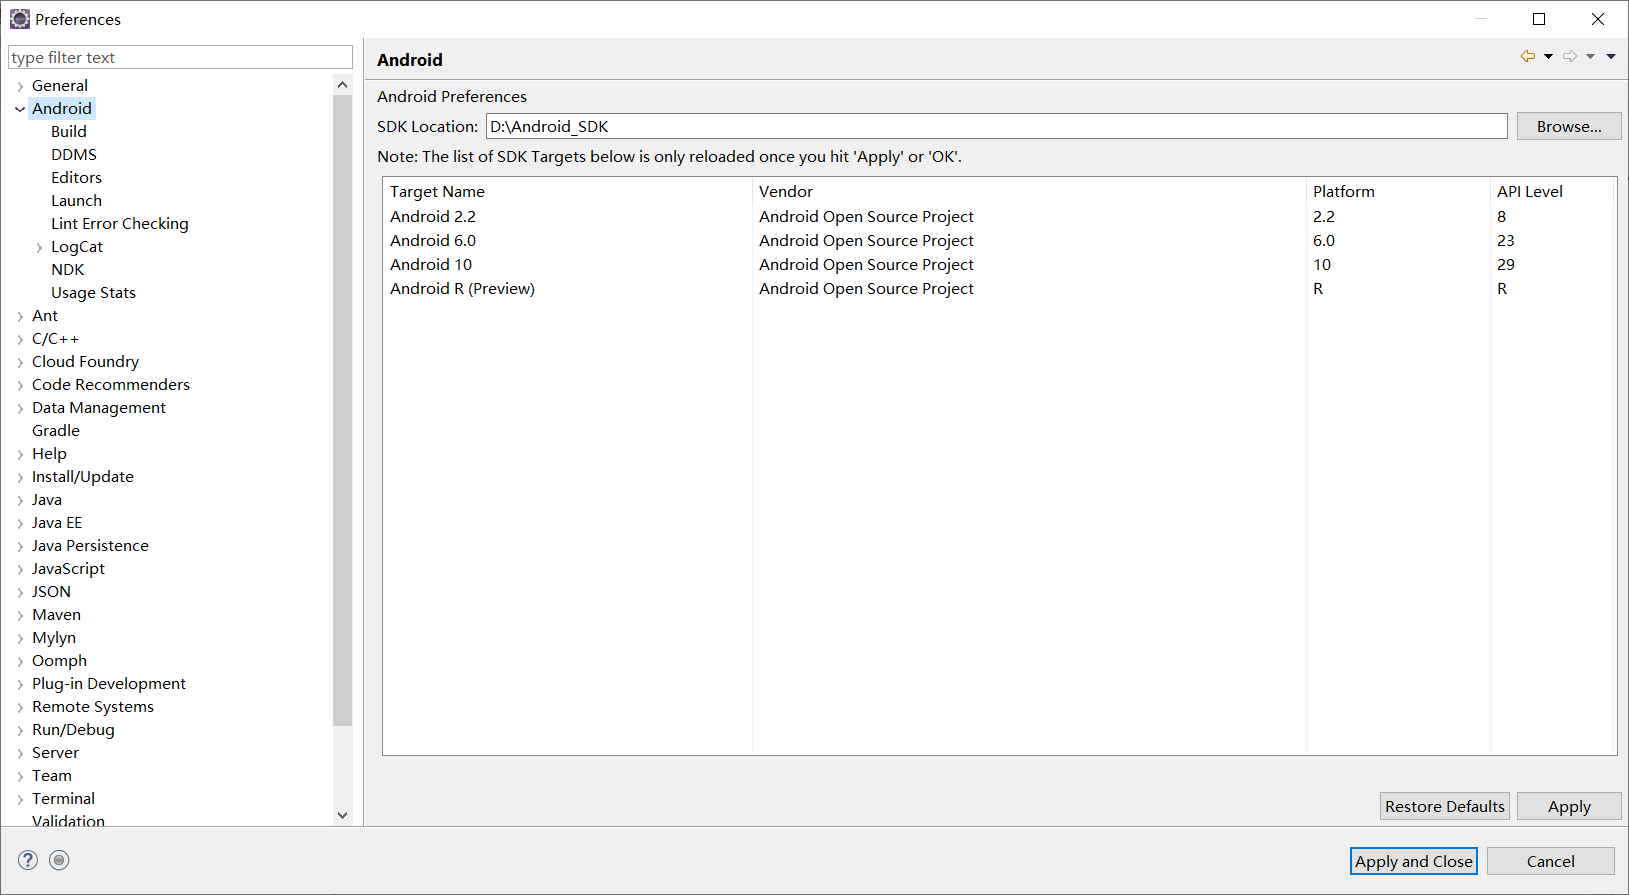Select Lint Error Checking page

pos(120,223)
